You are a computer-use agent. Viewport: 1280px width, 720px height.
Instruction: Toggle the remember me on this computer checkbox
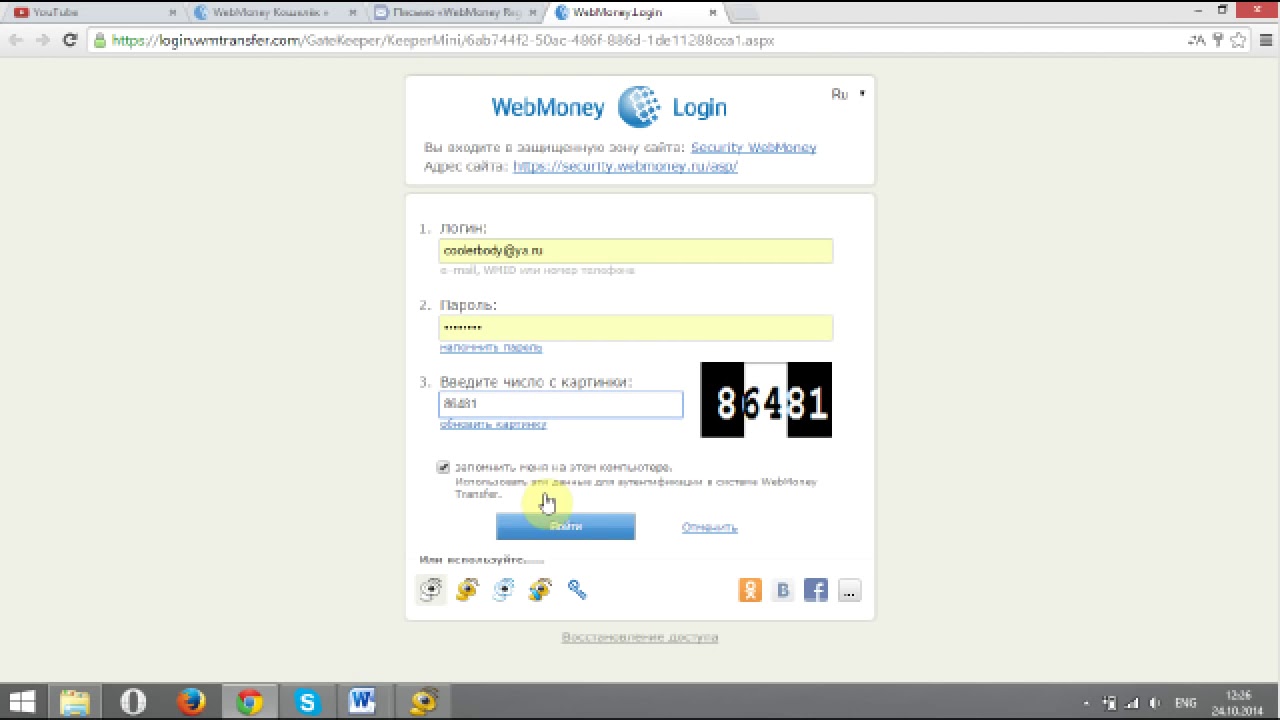443,467
